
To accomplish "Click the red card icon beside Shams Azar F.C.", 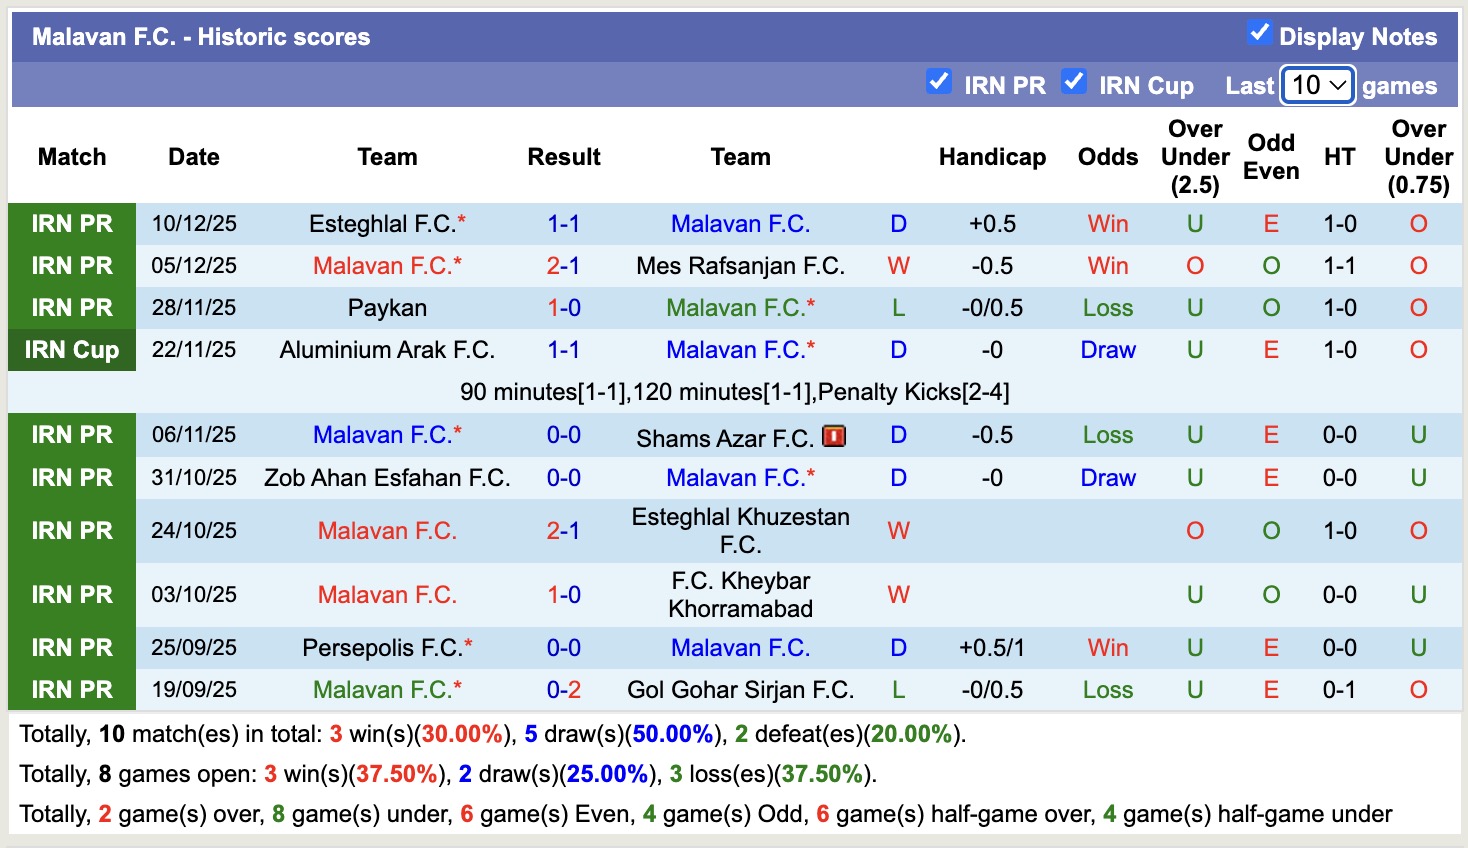I will click(x=834, y=436).
